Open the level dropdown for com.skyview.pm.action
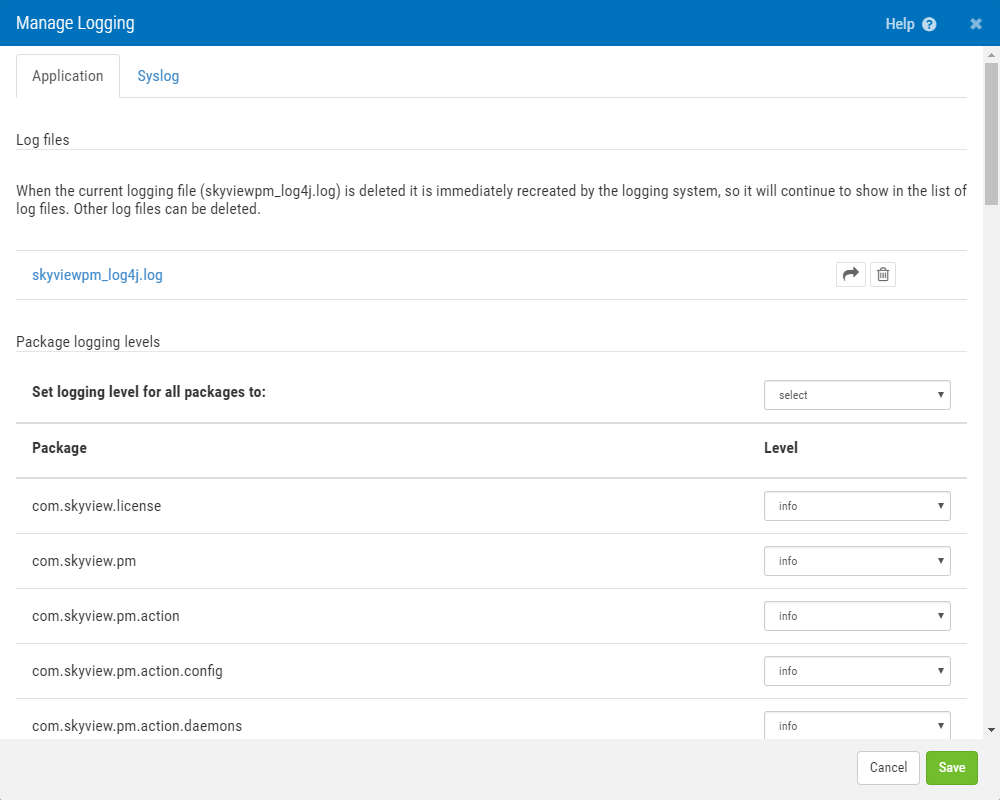 point(857,616)
